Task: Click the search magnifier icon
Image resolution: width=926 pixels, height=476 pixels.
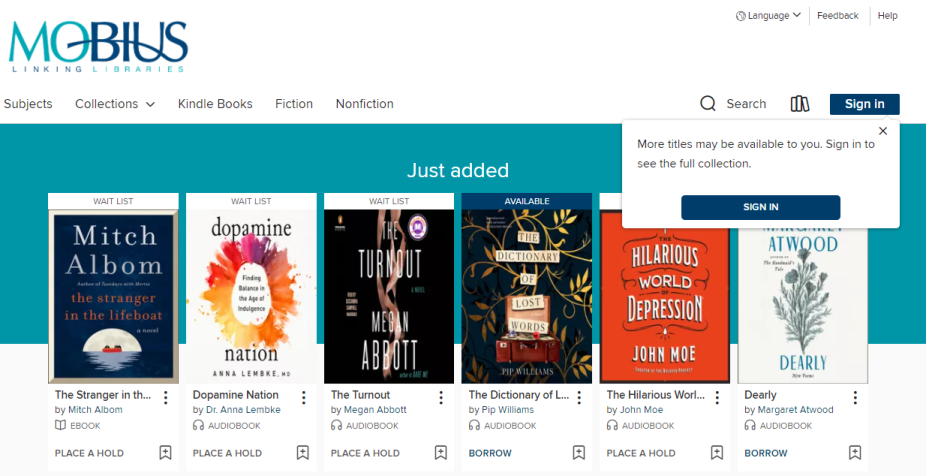Action: click(x=708, y=104)
